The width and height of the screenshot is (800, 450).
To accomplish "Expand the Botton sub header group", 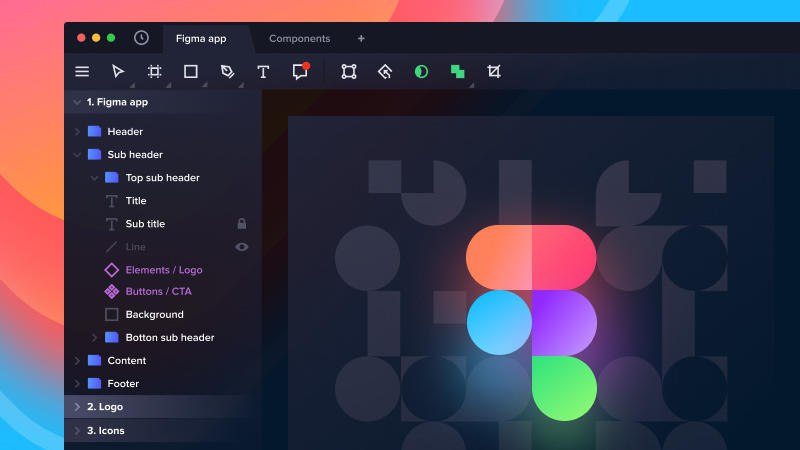I will [94, 338].
